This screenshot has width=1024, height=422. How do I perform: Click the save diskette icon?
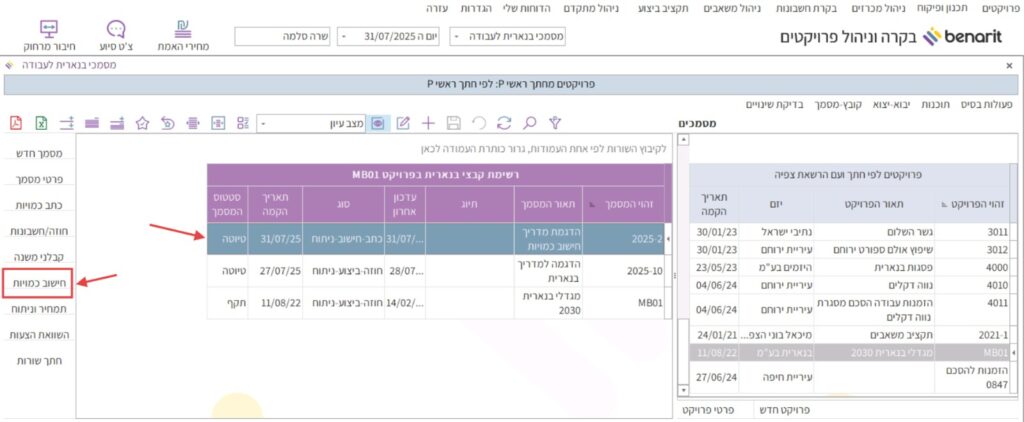[454, 123]
